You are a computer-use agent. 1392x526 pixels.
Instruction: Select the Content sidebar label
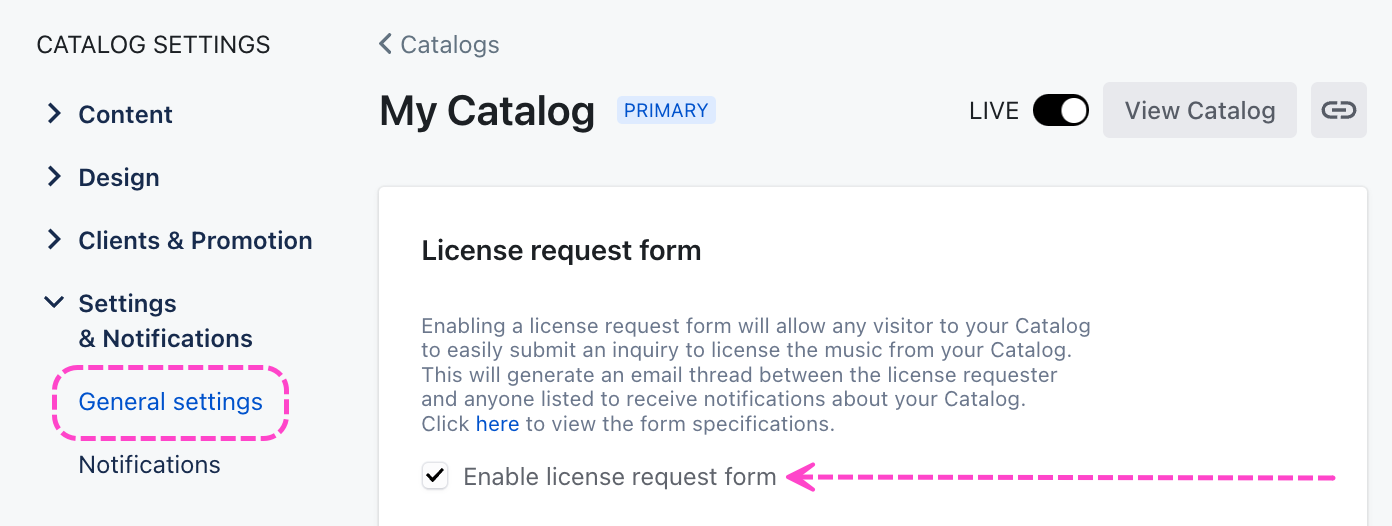point(125,115)
